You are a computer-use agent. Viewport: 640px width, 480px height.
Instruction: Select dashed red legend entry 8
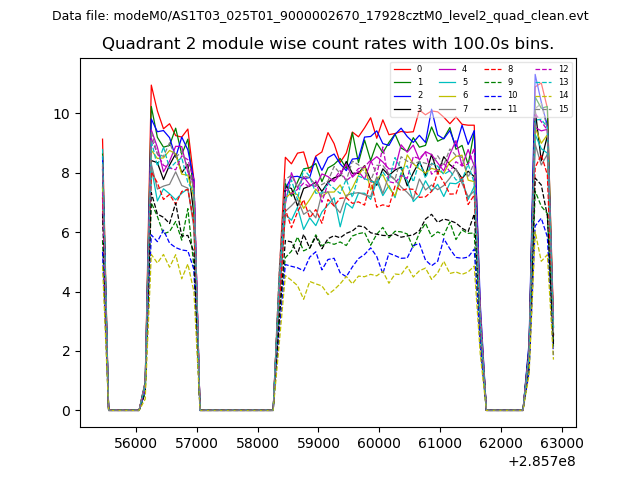(499, 69)
